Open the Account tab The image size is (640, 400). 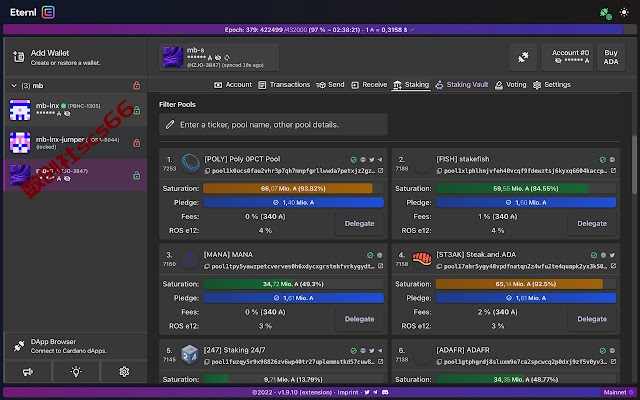233,85
